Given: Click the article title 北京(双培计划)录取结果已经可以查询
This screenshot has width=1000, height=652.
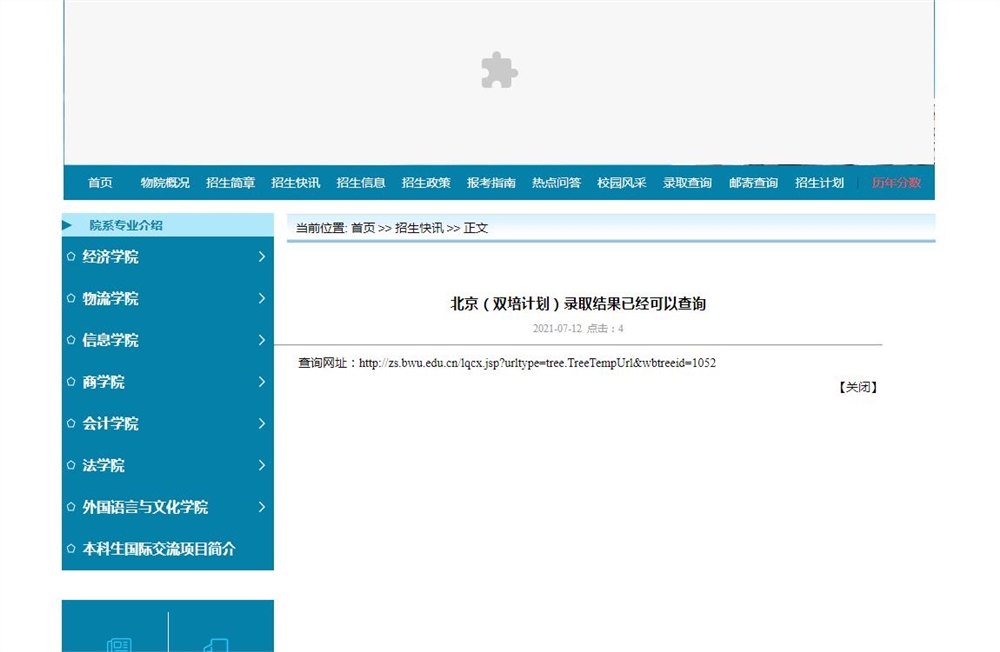Looking at the screenshot, I should (578, 304).
